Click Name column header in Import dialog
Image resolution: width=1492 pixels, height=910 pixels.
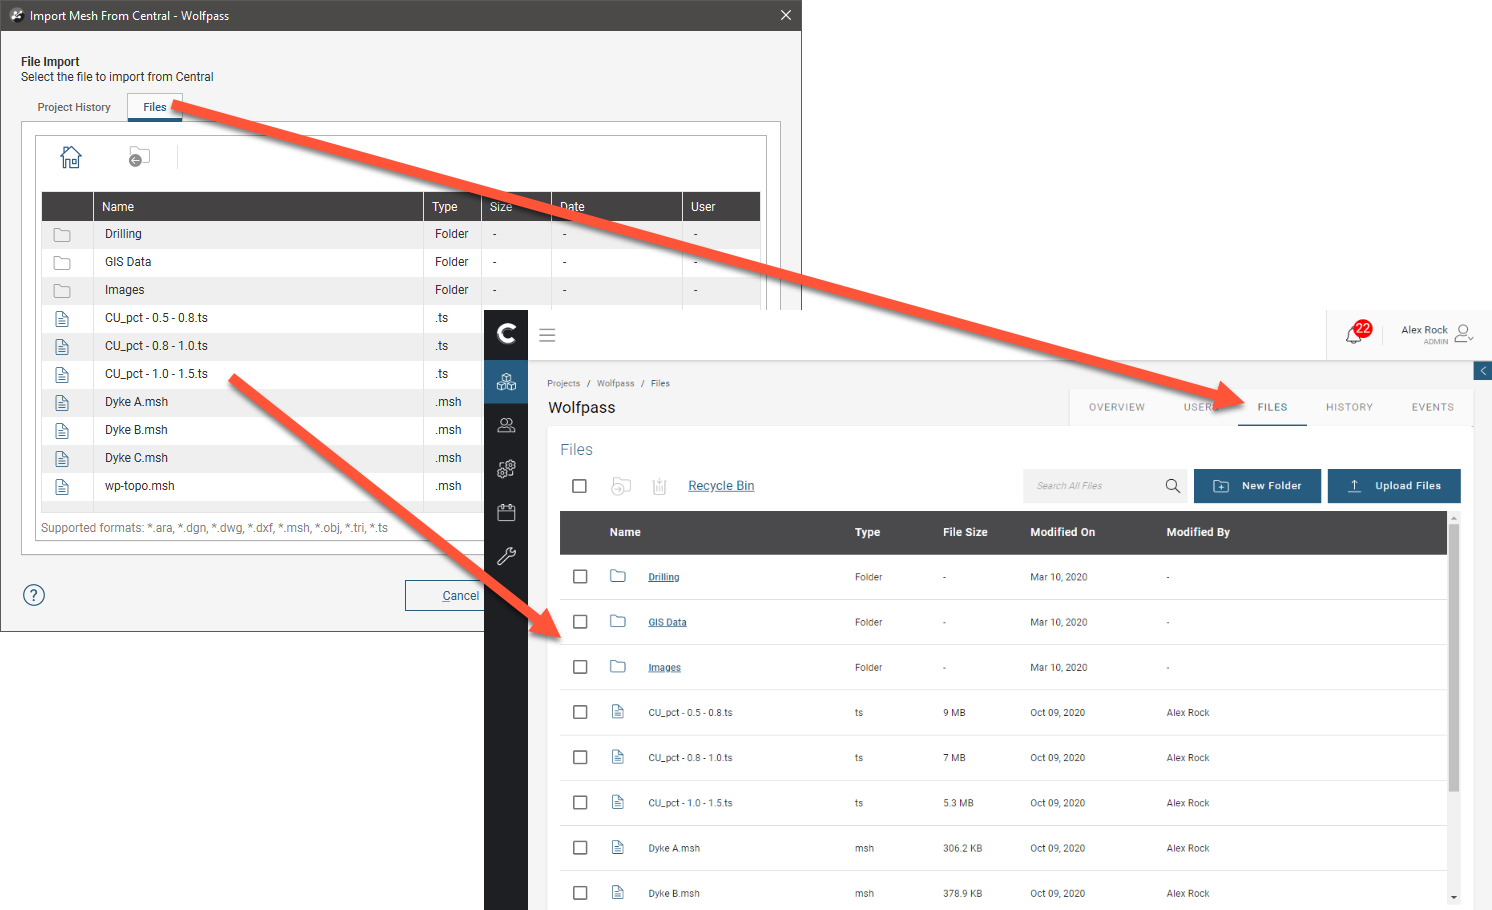[x=258, y=207]
